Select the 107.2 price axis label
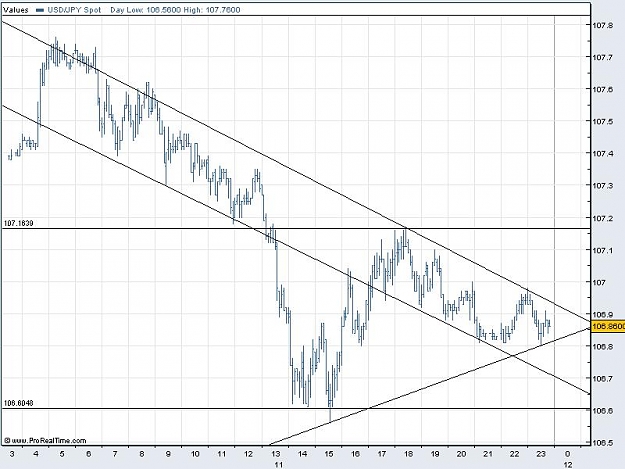Screen dimensions: 625x469 click(602, 218)
